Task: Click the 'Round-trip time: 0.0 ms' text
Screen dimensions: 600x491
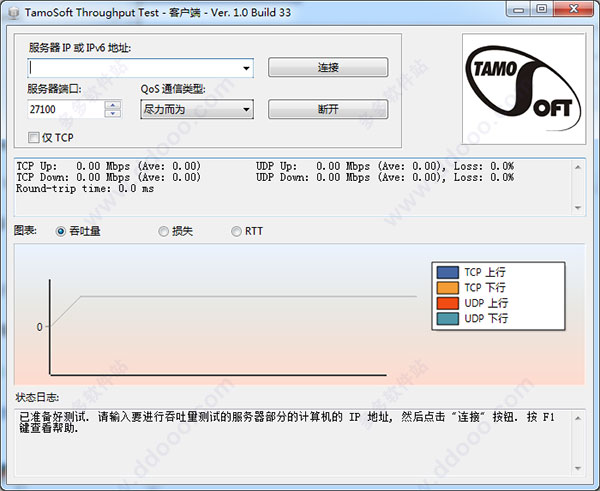Action: 85,188
